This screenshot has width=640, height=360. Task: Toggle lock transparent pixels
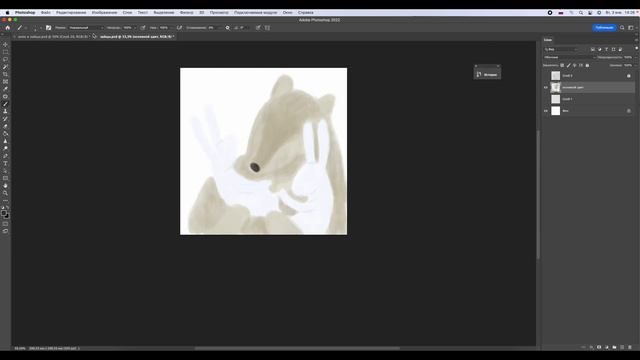click(x=562, y=65)
